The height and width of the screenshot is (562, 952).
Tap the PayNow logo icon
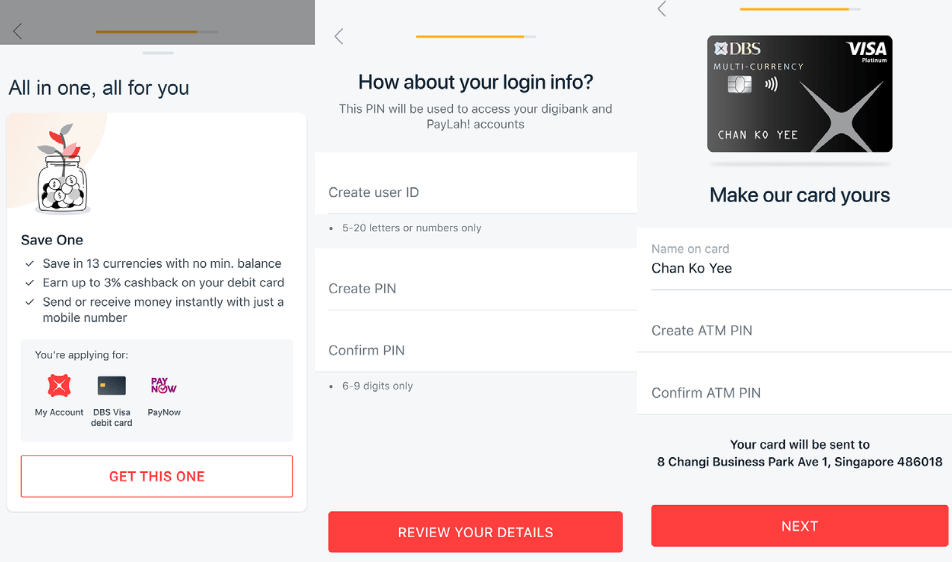pos(164,385)
